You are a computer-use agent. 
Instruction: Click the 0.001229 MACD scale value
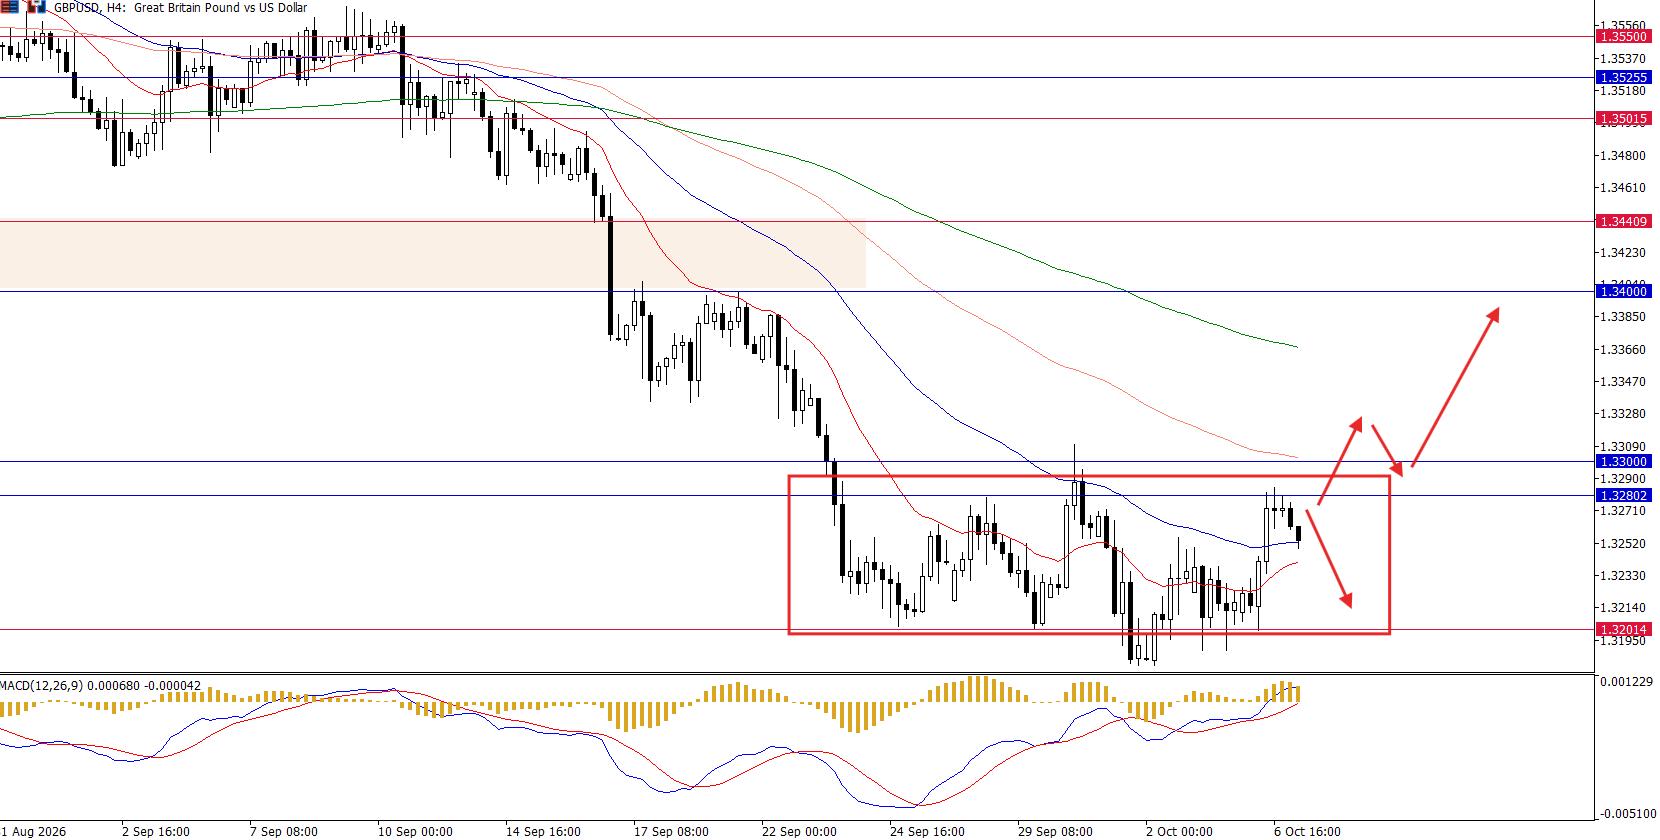[x=1625, y=681]
